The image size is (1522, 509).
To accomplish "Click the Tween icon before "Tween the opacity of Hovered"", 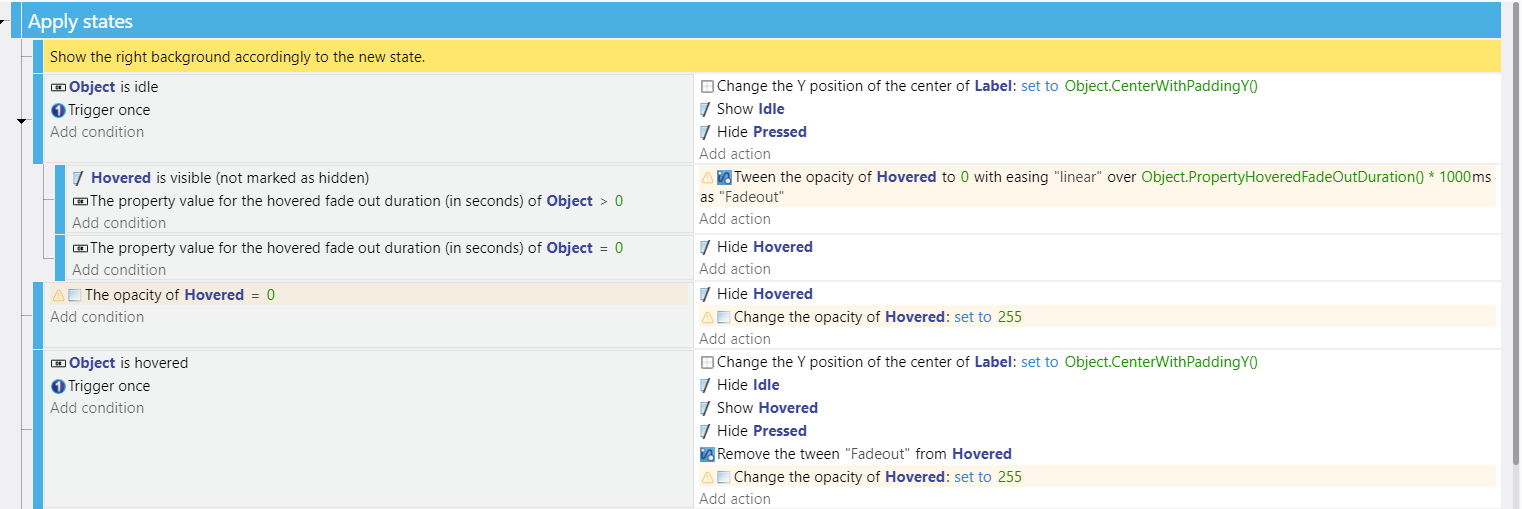I will tap(725, 177).
